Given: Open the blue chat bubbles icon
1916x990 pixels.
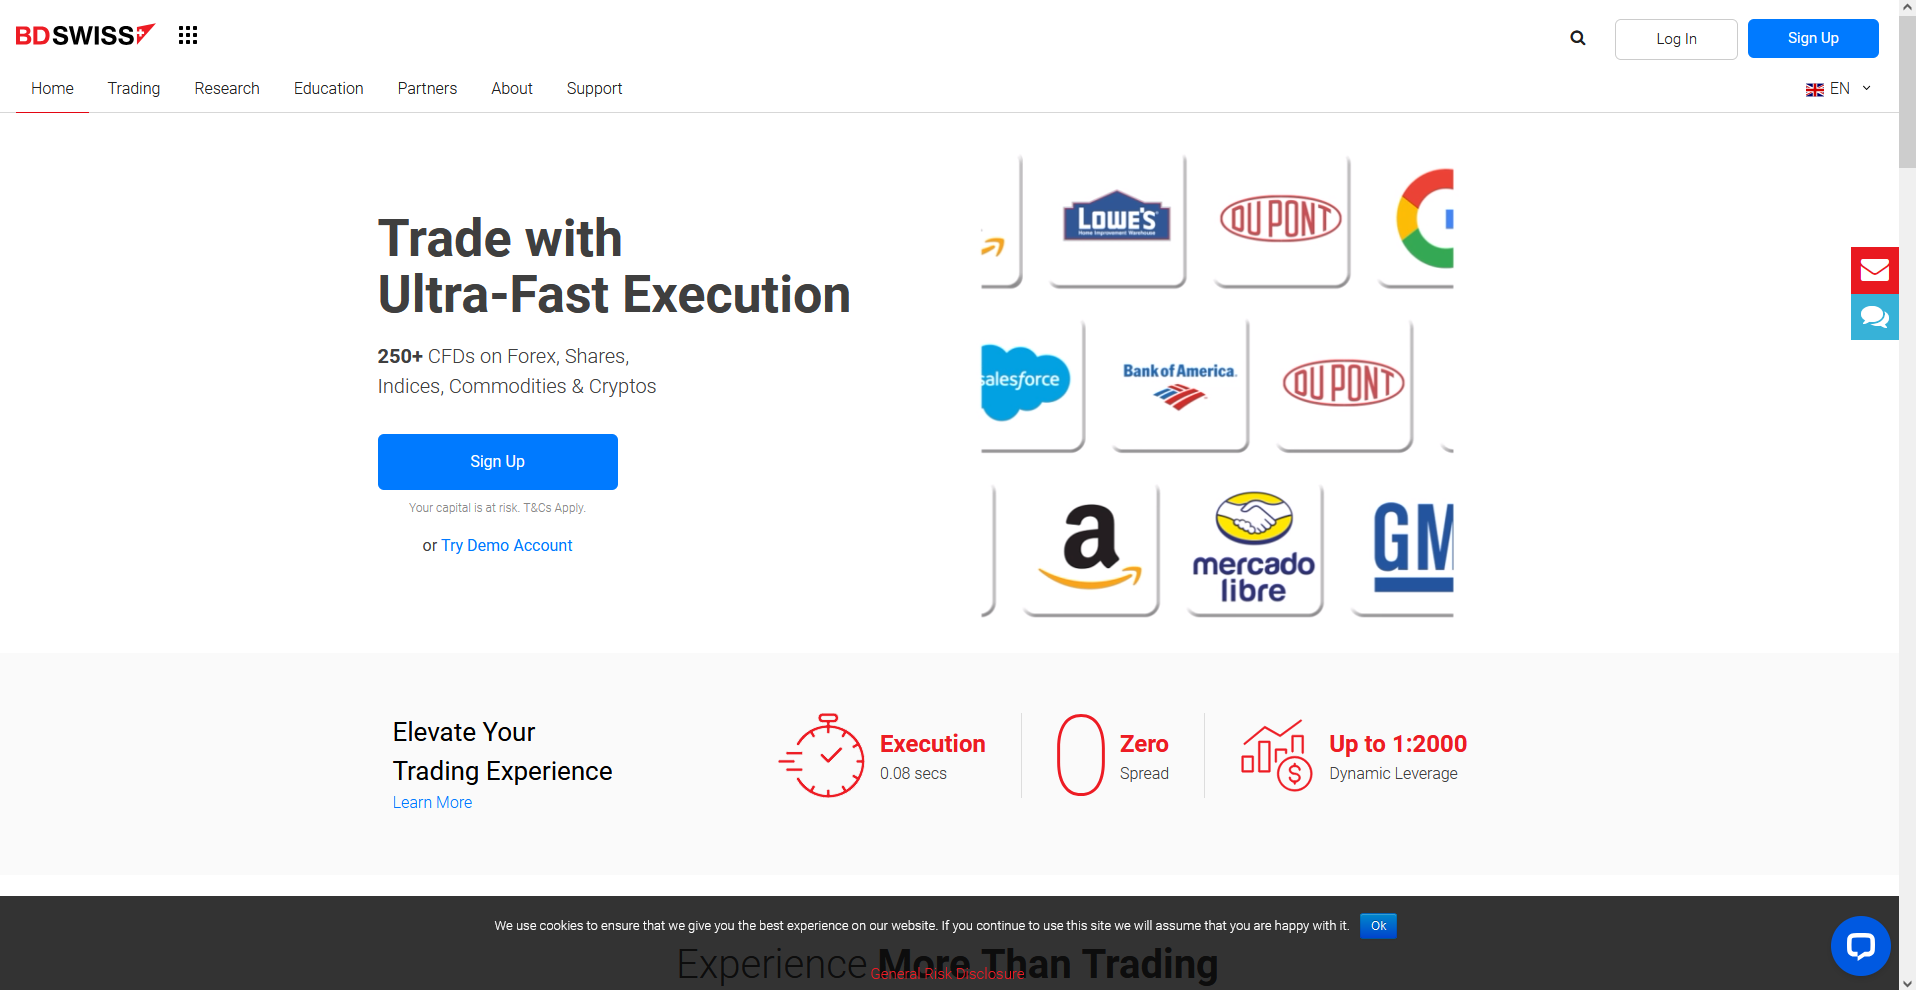Looking at the screenshot, I should tap(1875, 317).
